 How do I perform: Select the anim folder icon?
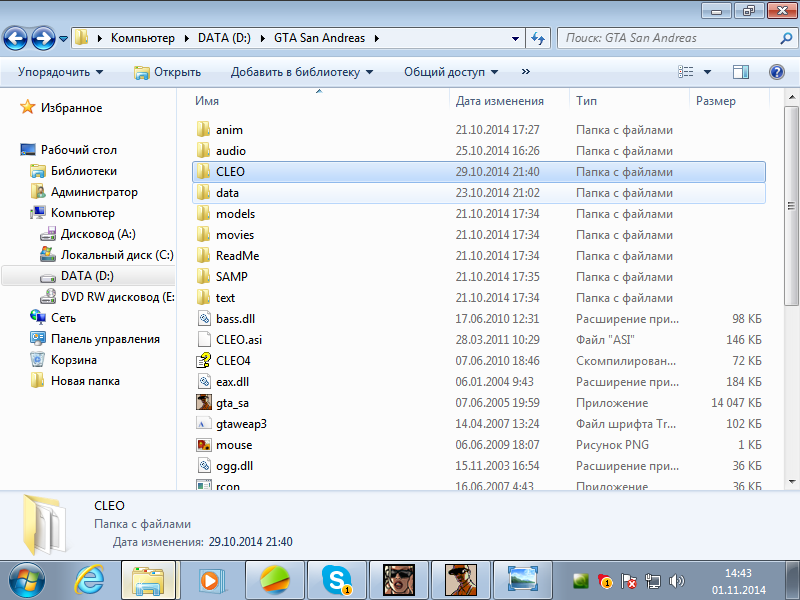point(204,129)
